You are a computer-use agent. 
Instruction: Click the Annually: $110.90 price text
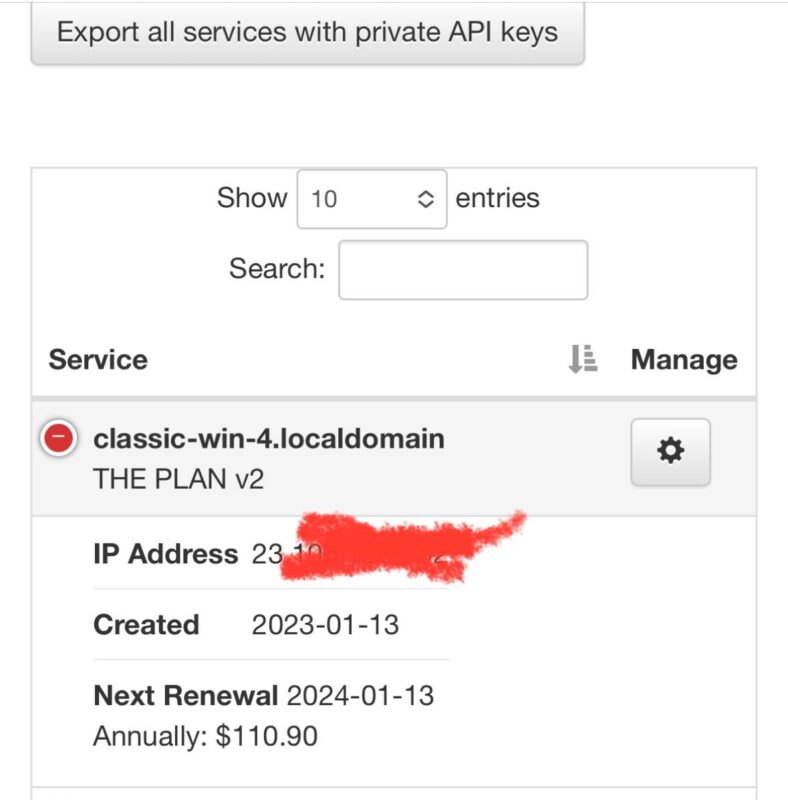[x=205, y=737]
